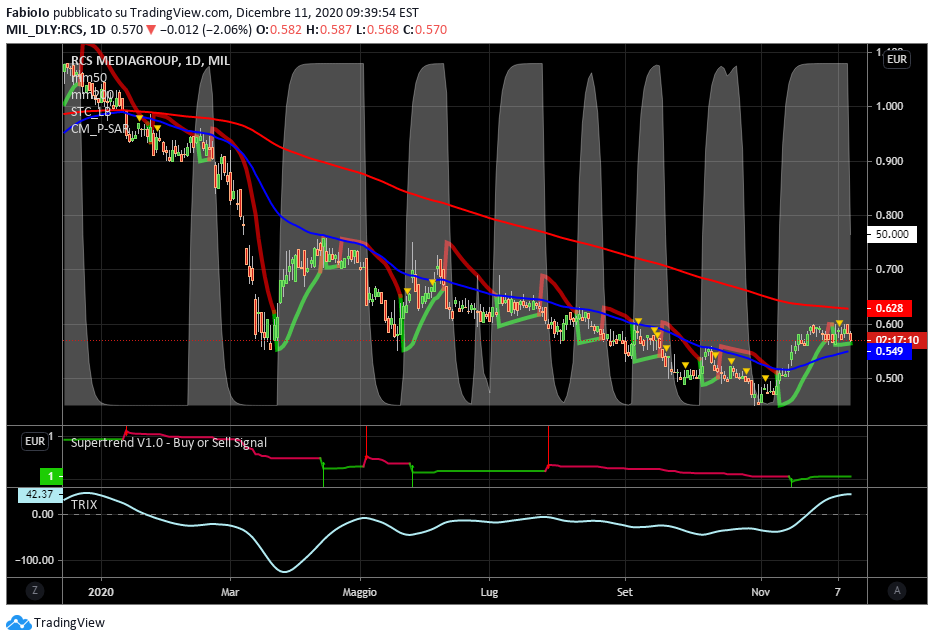934x641 pixels.
Task: Click the blue 0.549 price label
Action: pos(889,351)
